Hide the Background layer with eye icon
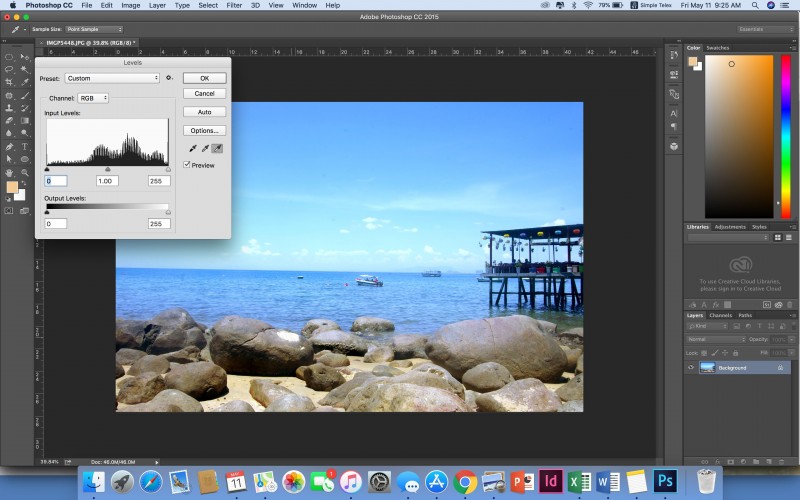Viewport: 800px width, 500px height. click(691, 368)
